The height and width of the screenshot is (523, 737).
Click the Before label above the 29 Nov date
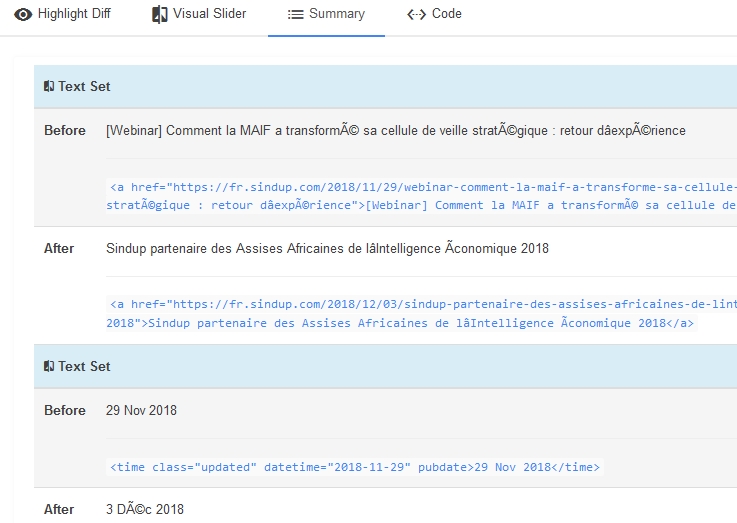click(x=65, y=410)
